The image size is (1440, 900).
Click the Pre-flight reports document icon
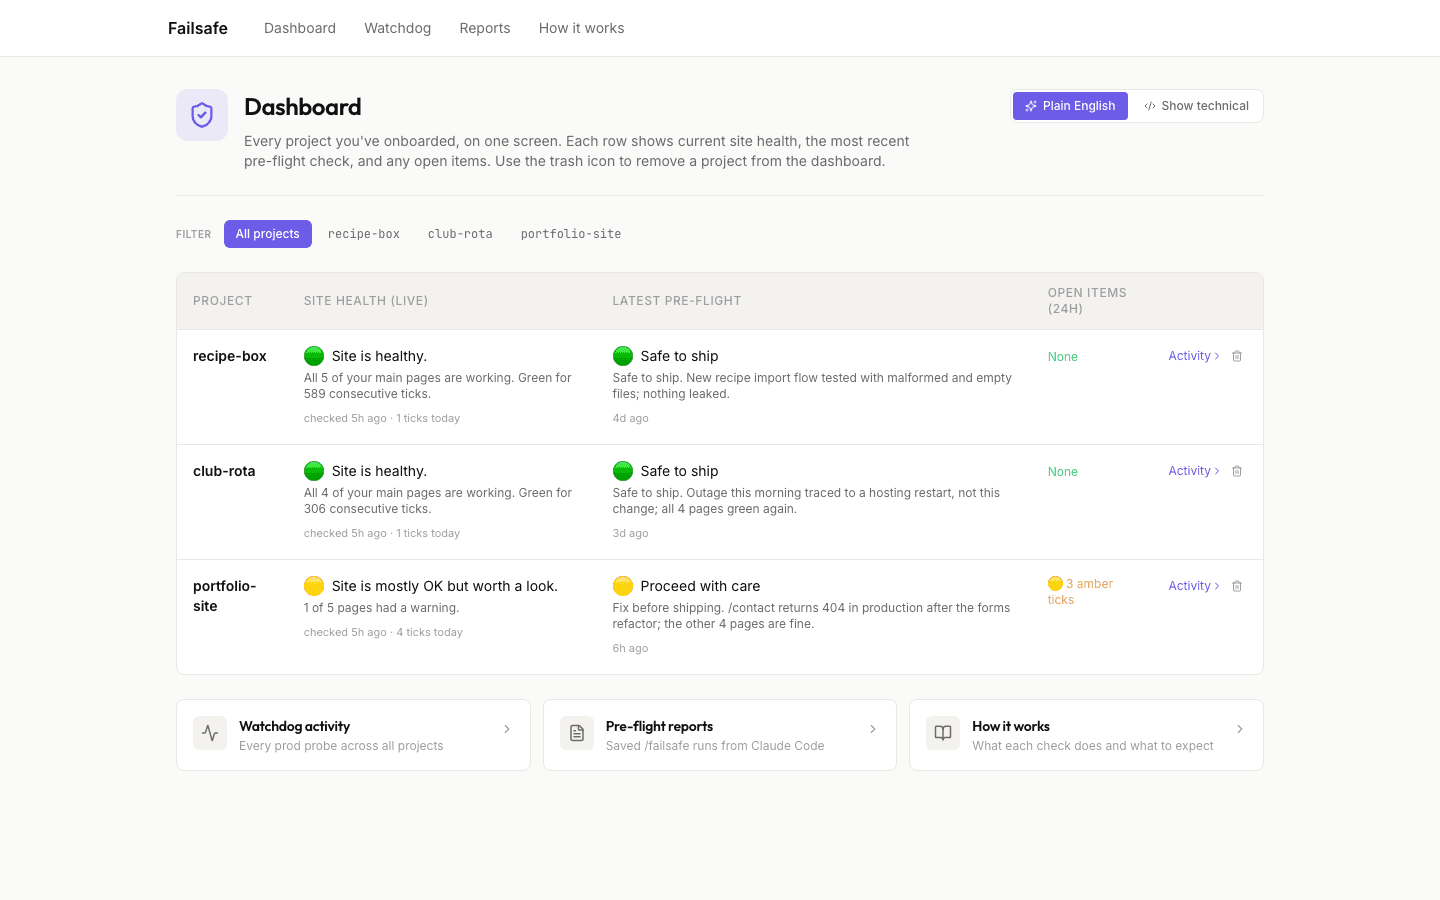pos(577,733)
